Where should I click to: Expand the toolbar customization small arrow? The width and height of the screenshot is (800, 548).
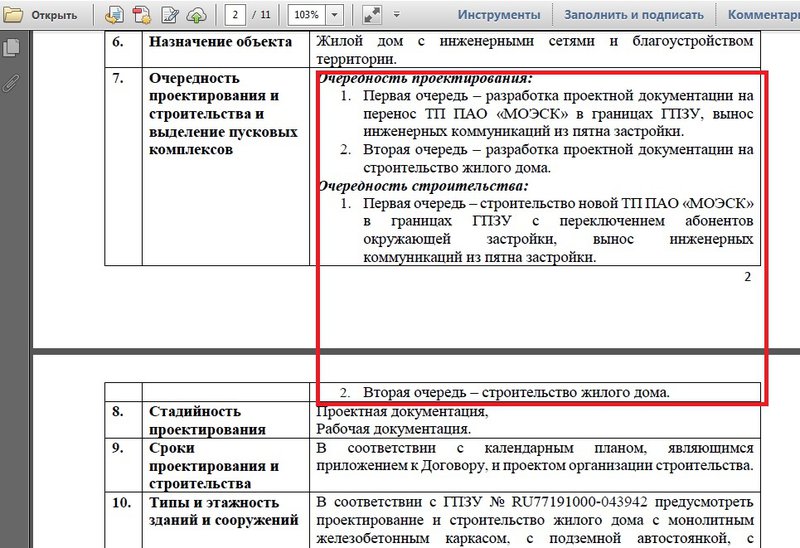pos(396,15)
